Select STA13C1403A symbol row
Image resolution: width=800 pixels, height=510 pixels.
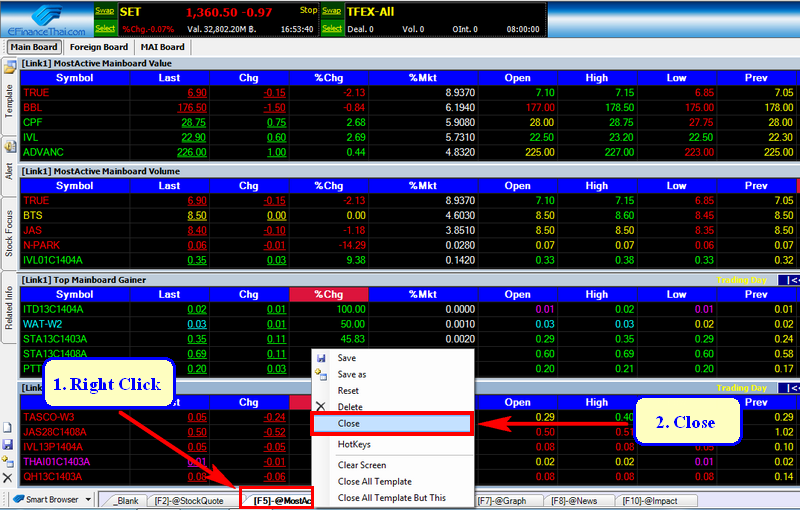tap(55, 339)
